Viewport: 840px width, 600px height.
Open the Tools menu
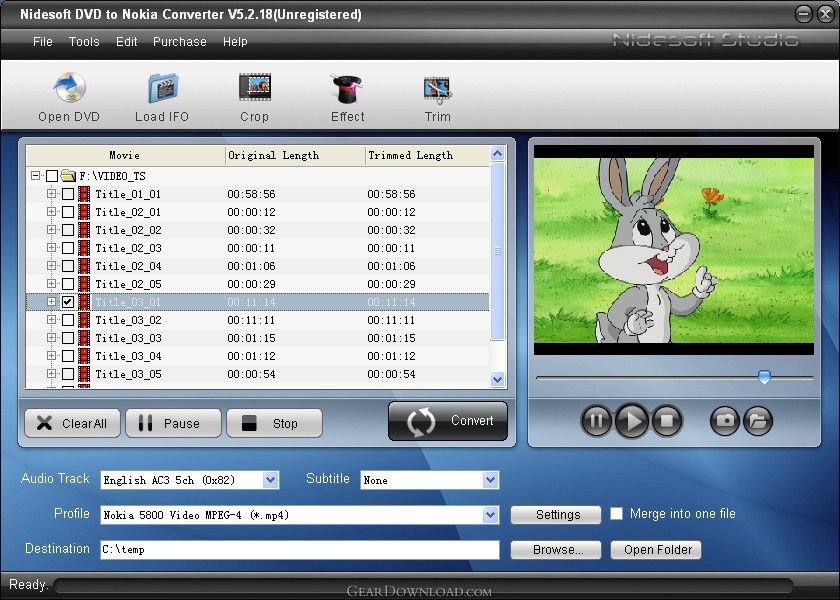[x=84, y=42]
